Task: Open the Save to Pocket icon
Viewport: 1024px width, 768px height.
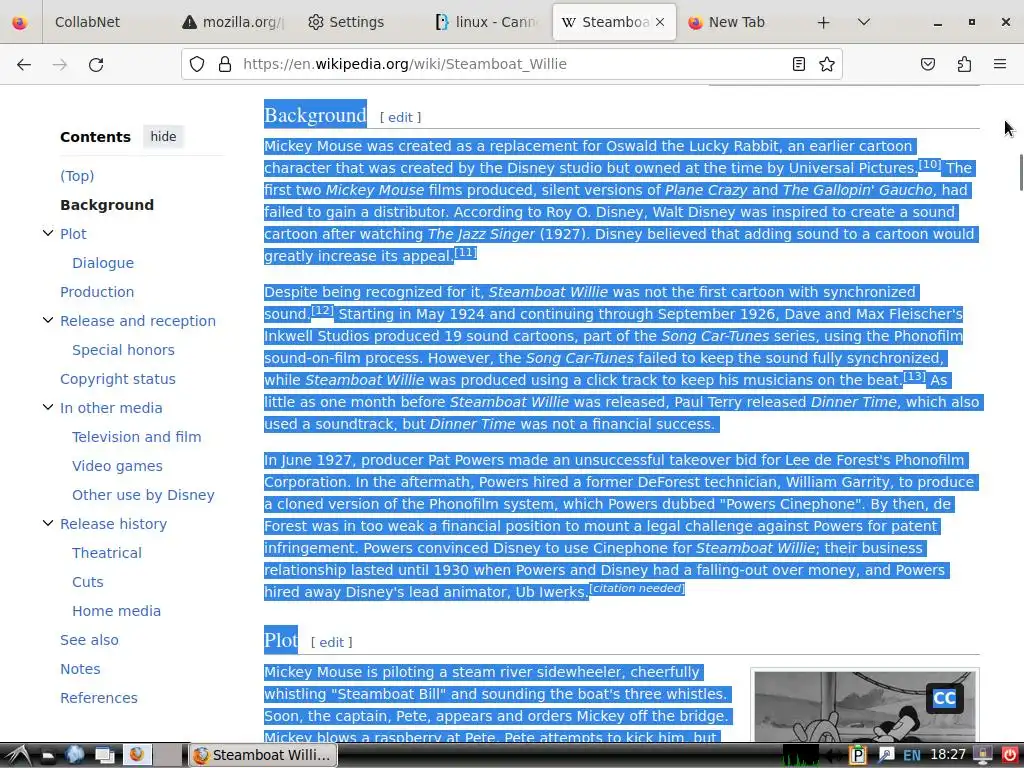Action: pyautogui.click(x=927, y=64)
